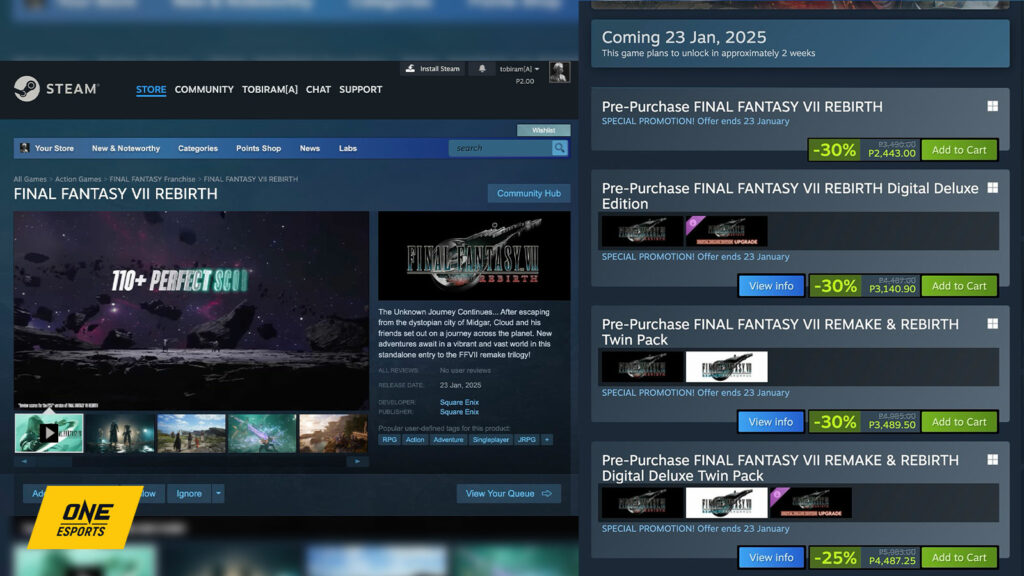
Task: Click the user avatar picture
Action: [x=559, y=72]
